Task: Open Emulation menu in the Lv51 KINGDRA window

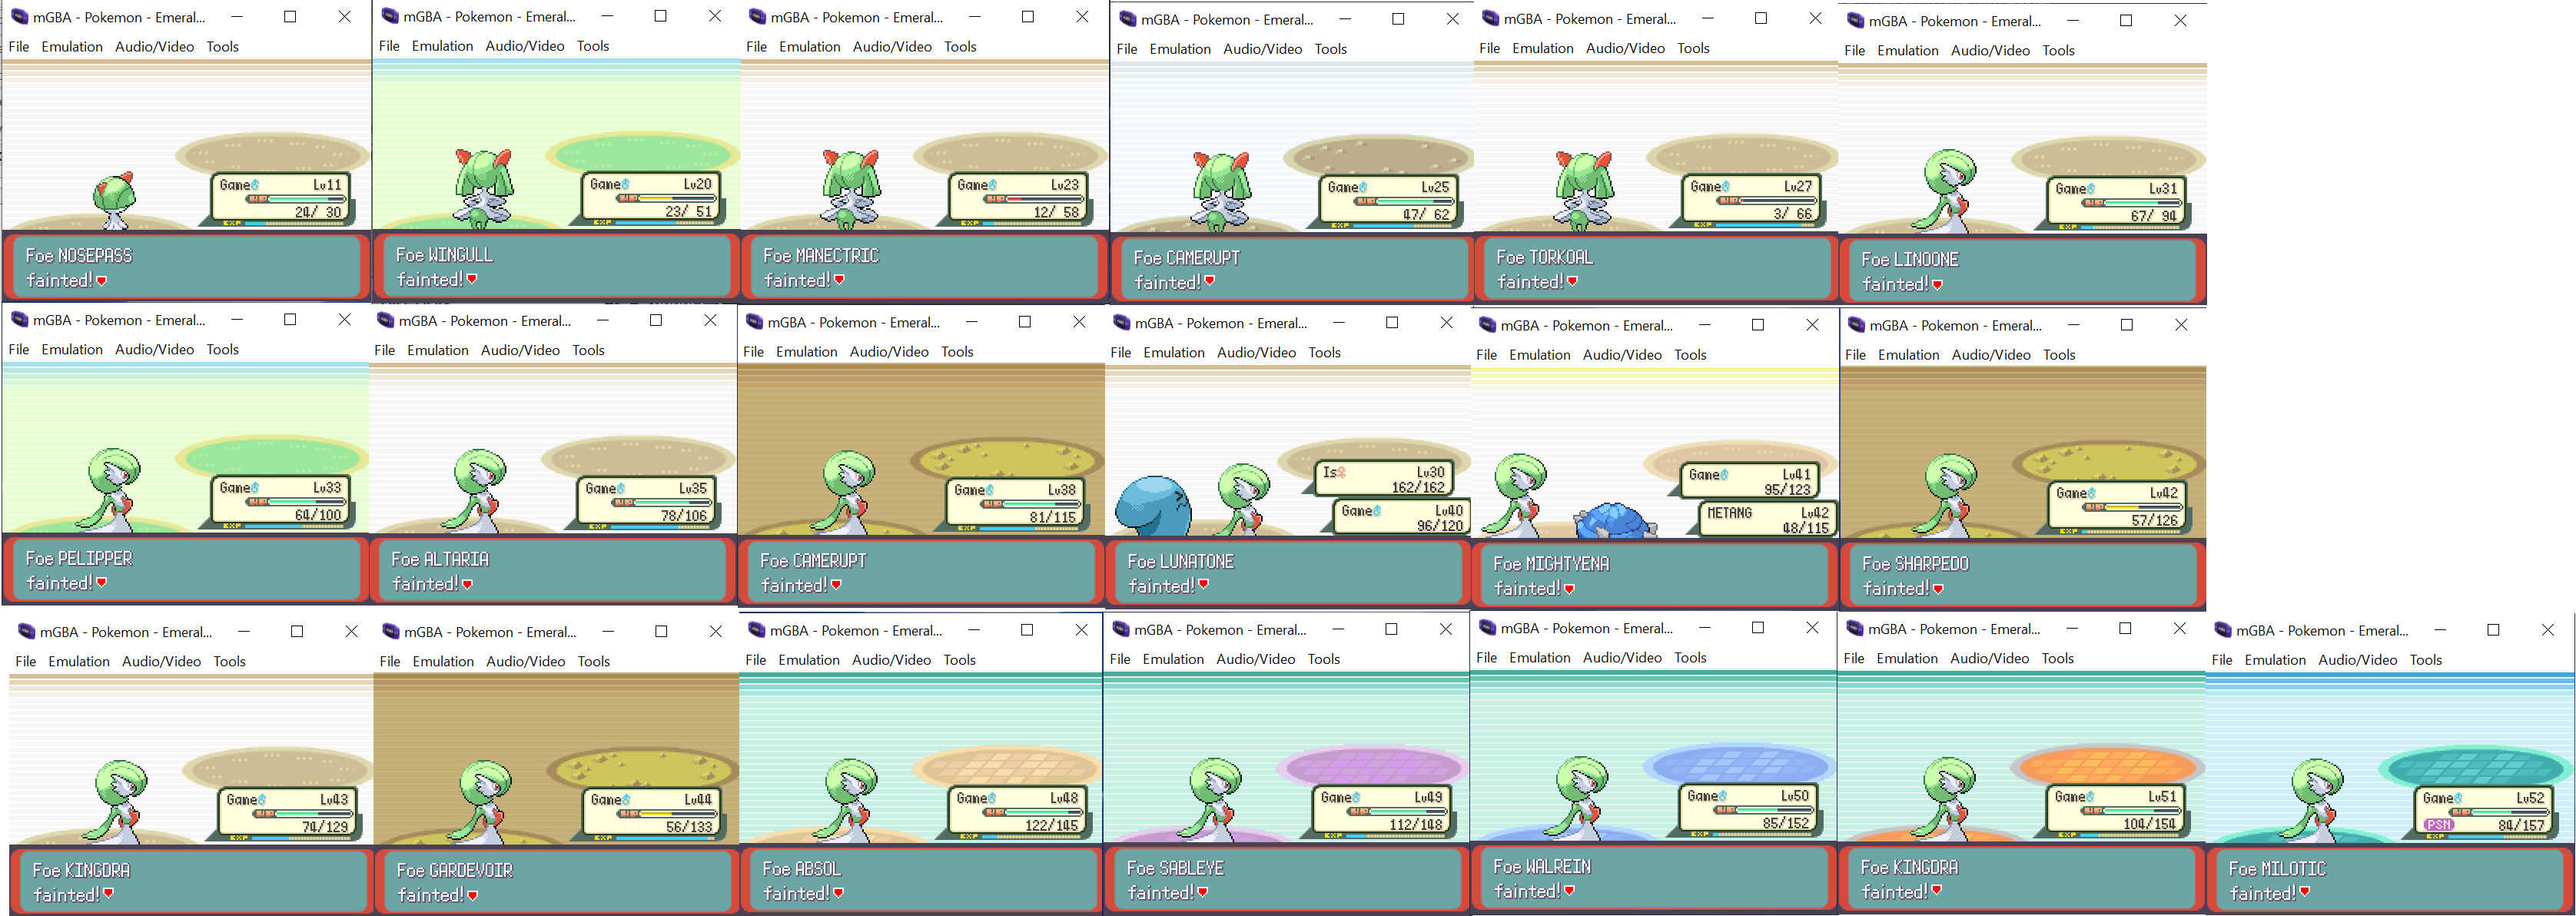Action: 1907,659
